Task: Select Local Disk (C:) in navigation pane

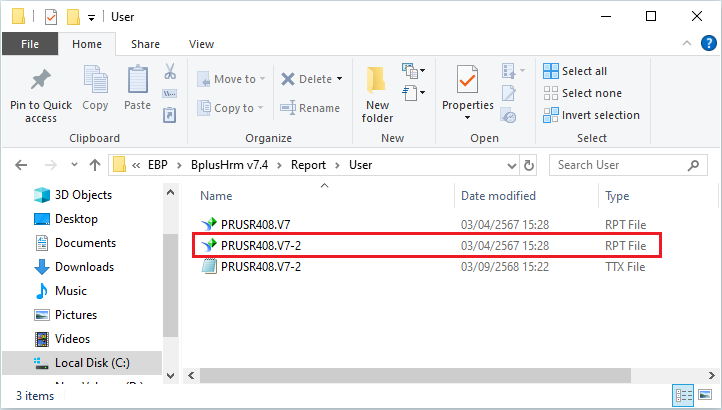Action: [x=92, y=363]
